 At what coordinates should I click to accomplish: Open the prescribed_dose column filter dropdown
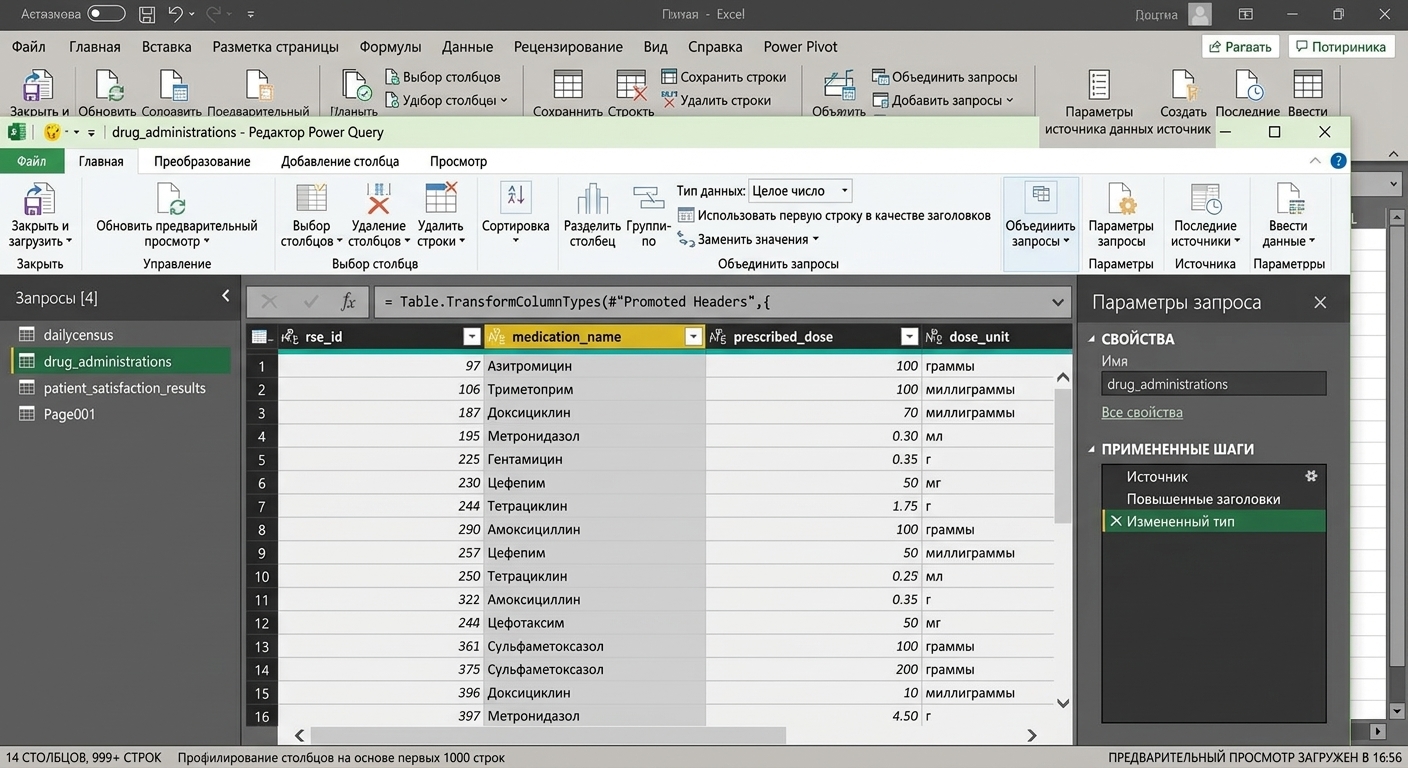pos(909,337)
